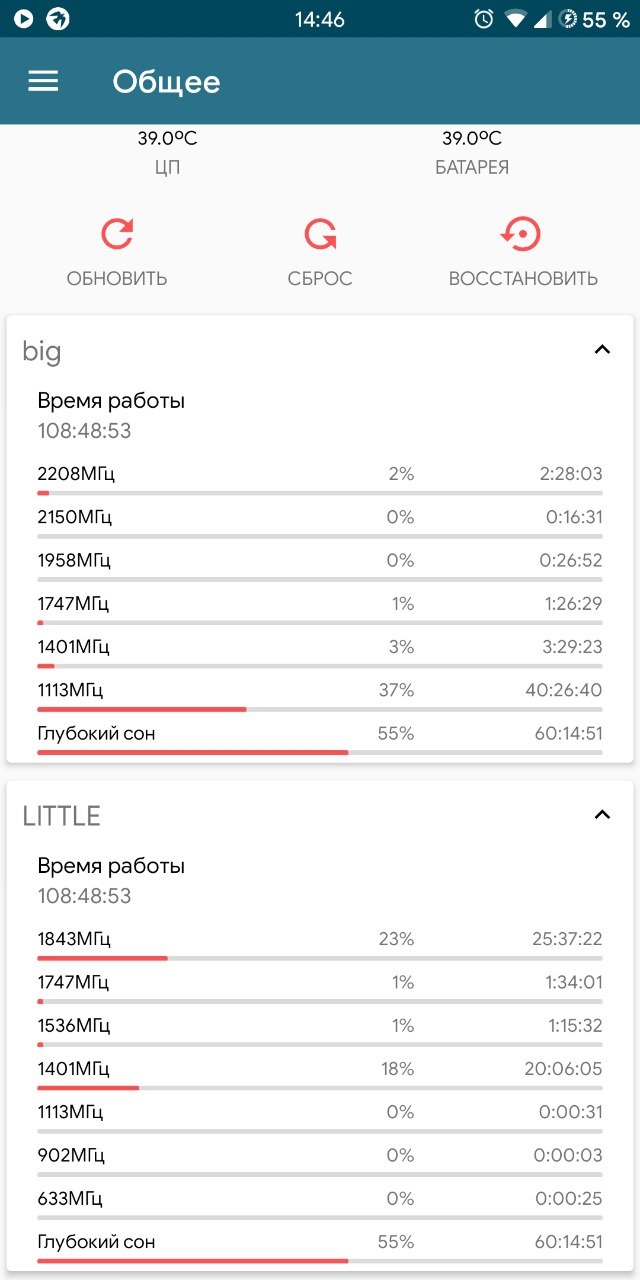Viewport: 640px width, 1280px height.
Task: Open the hamburger navigation menu
Action: point(43,81)
